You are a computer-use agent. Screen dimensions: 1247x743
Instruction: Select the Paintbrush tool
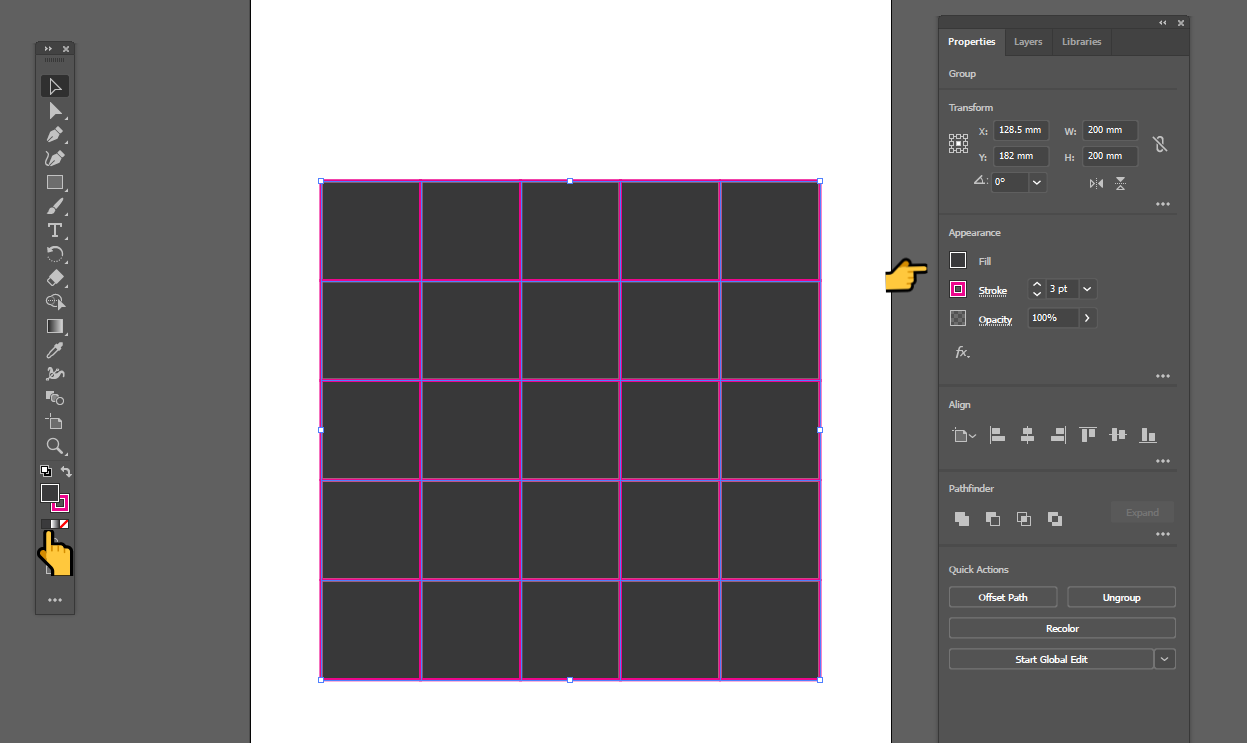click(x=55, y=206)
